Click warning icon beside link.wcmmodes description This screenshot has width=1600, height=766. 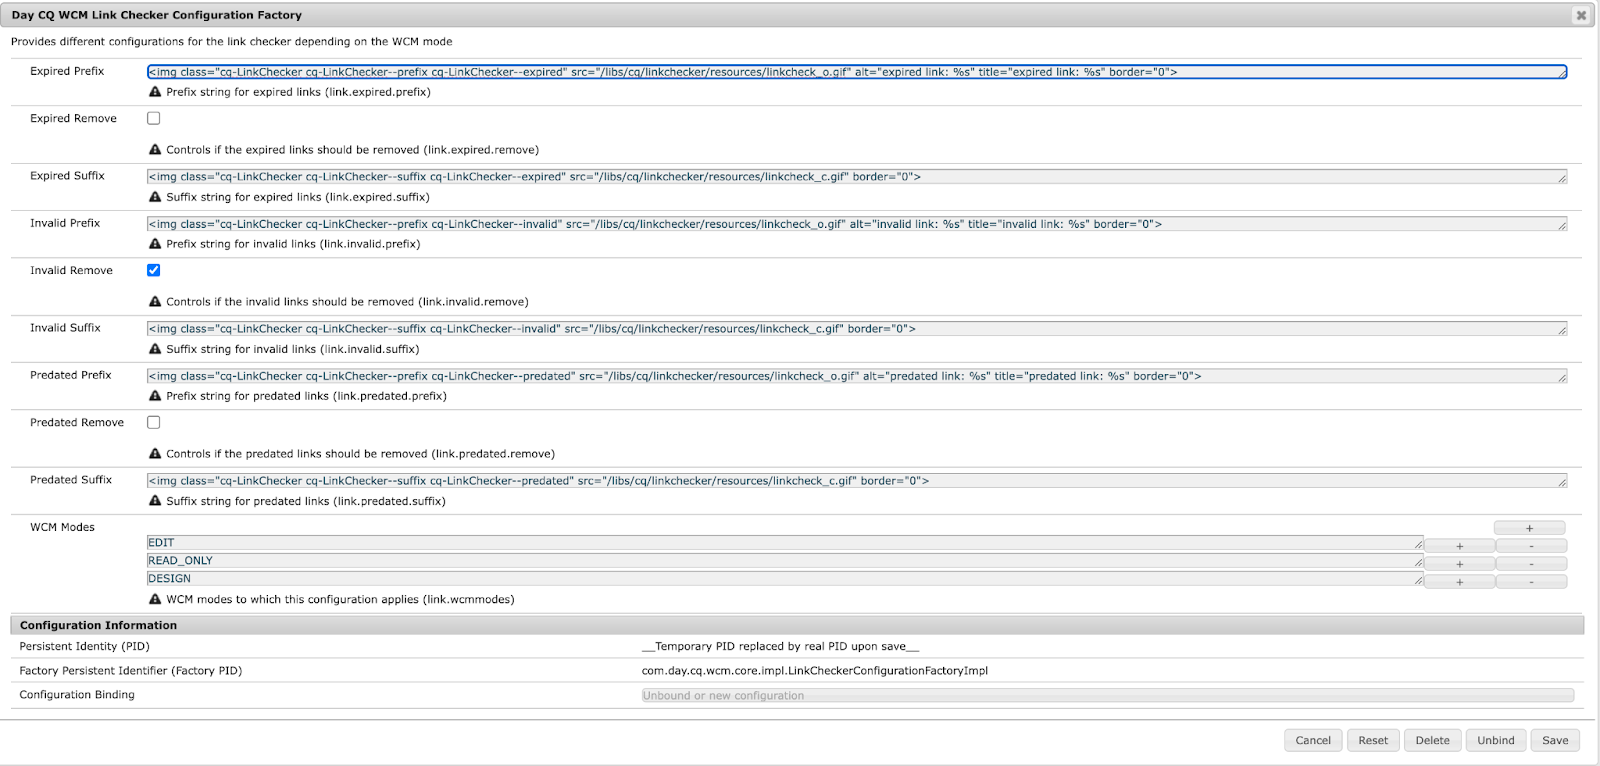pyautogui.click(x=155, y=600)
